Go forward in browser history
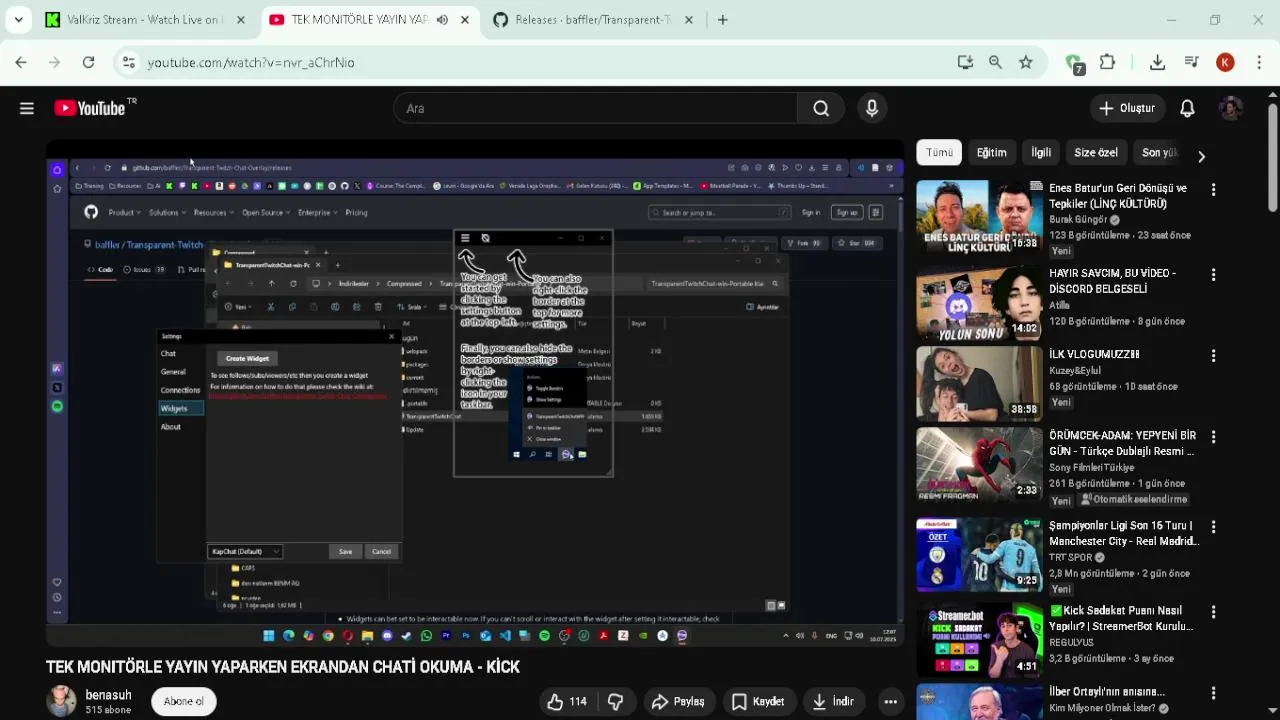The height and width of the screenshot is (720, 1280). [54, 62]
